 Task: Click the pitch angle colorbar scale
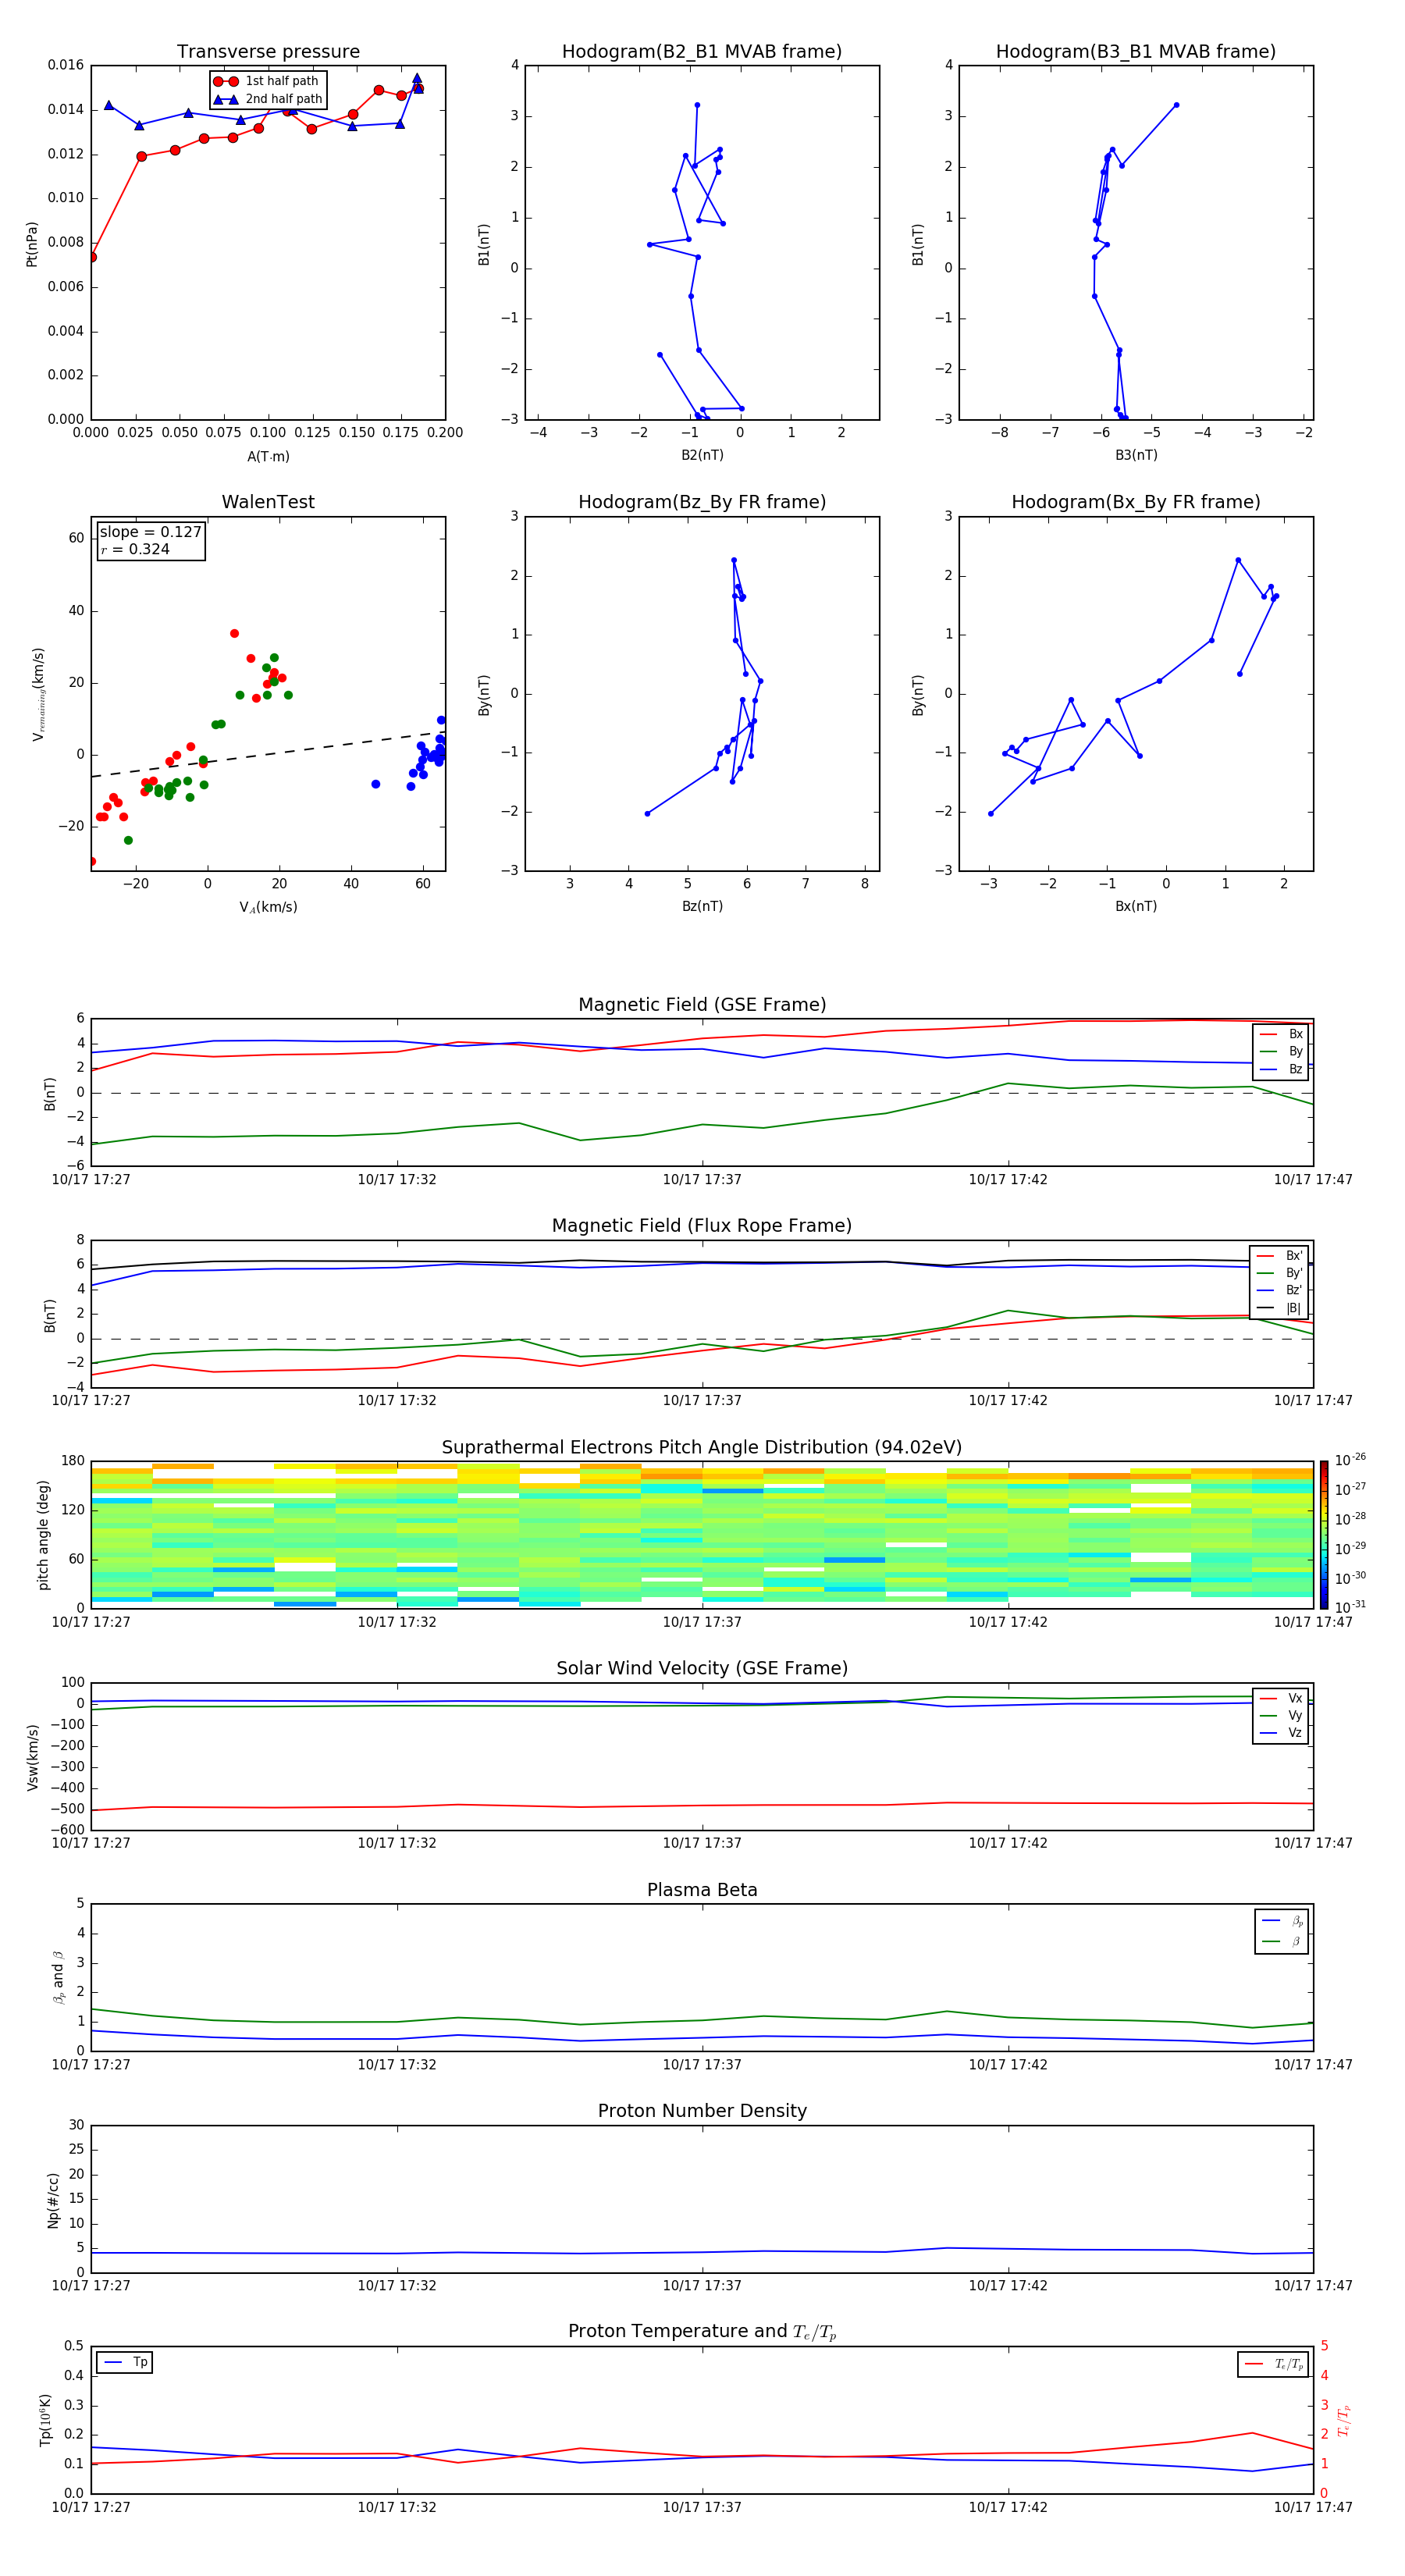[x=1323, y=1534]
